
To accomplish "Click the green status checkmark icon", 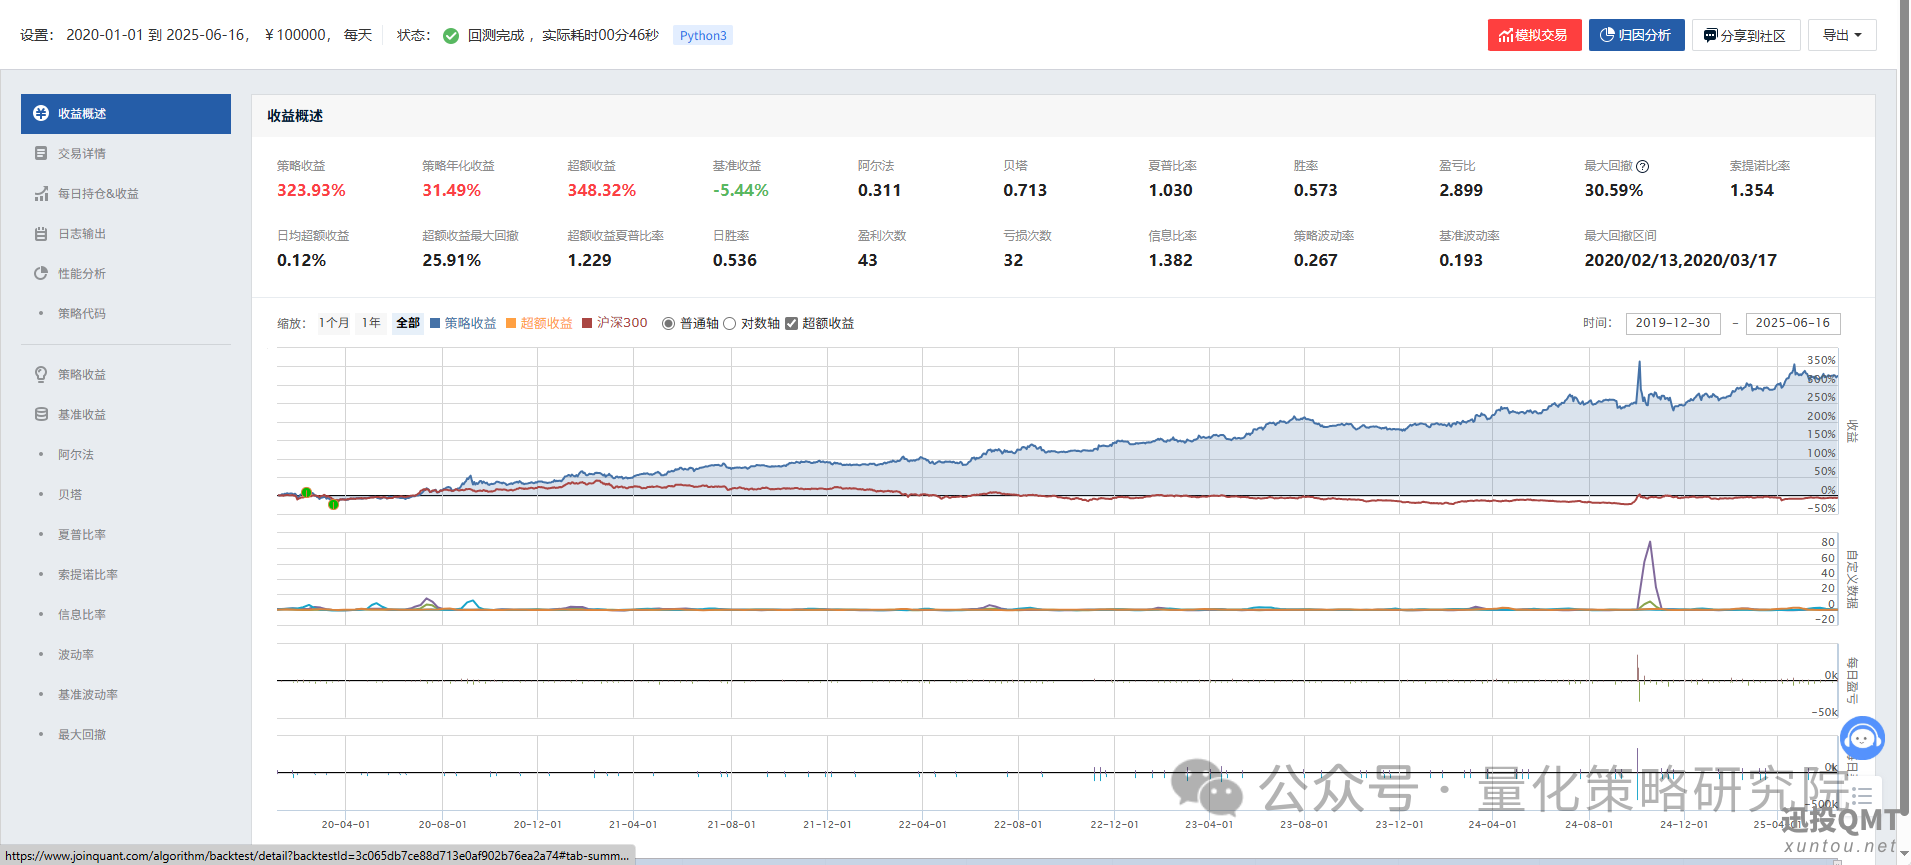I will tap(451, 36).
